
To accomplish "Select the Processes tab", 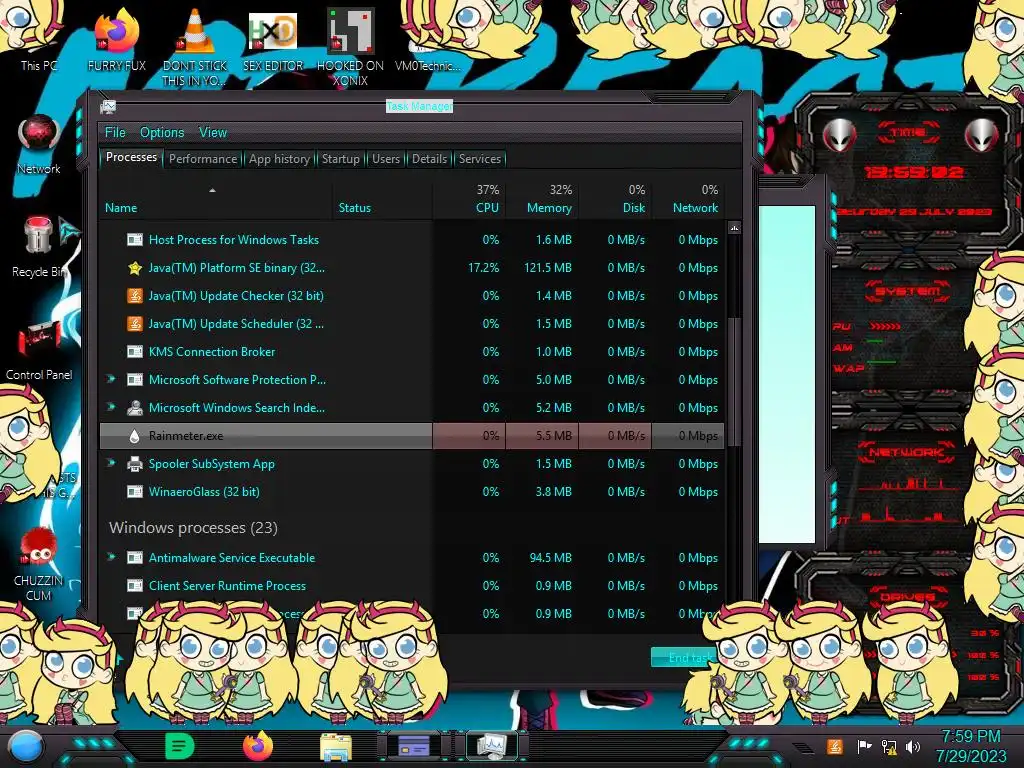I will click(x=131, y=157).
